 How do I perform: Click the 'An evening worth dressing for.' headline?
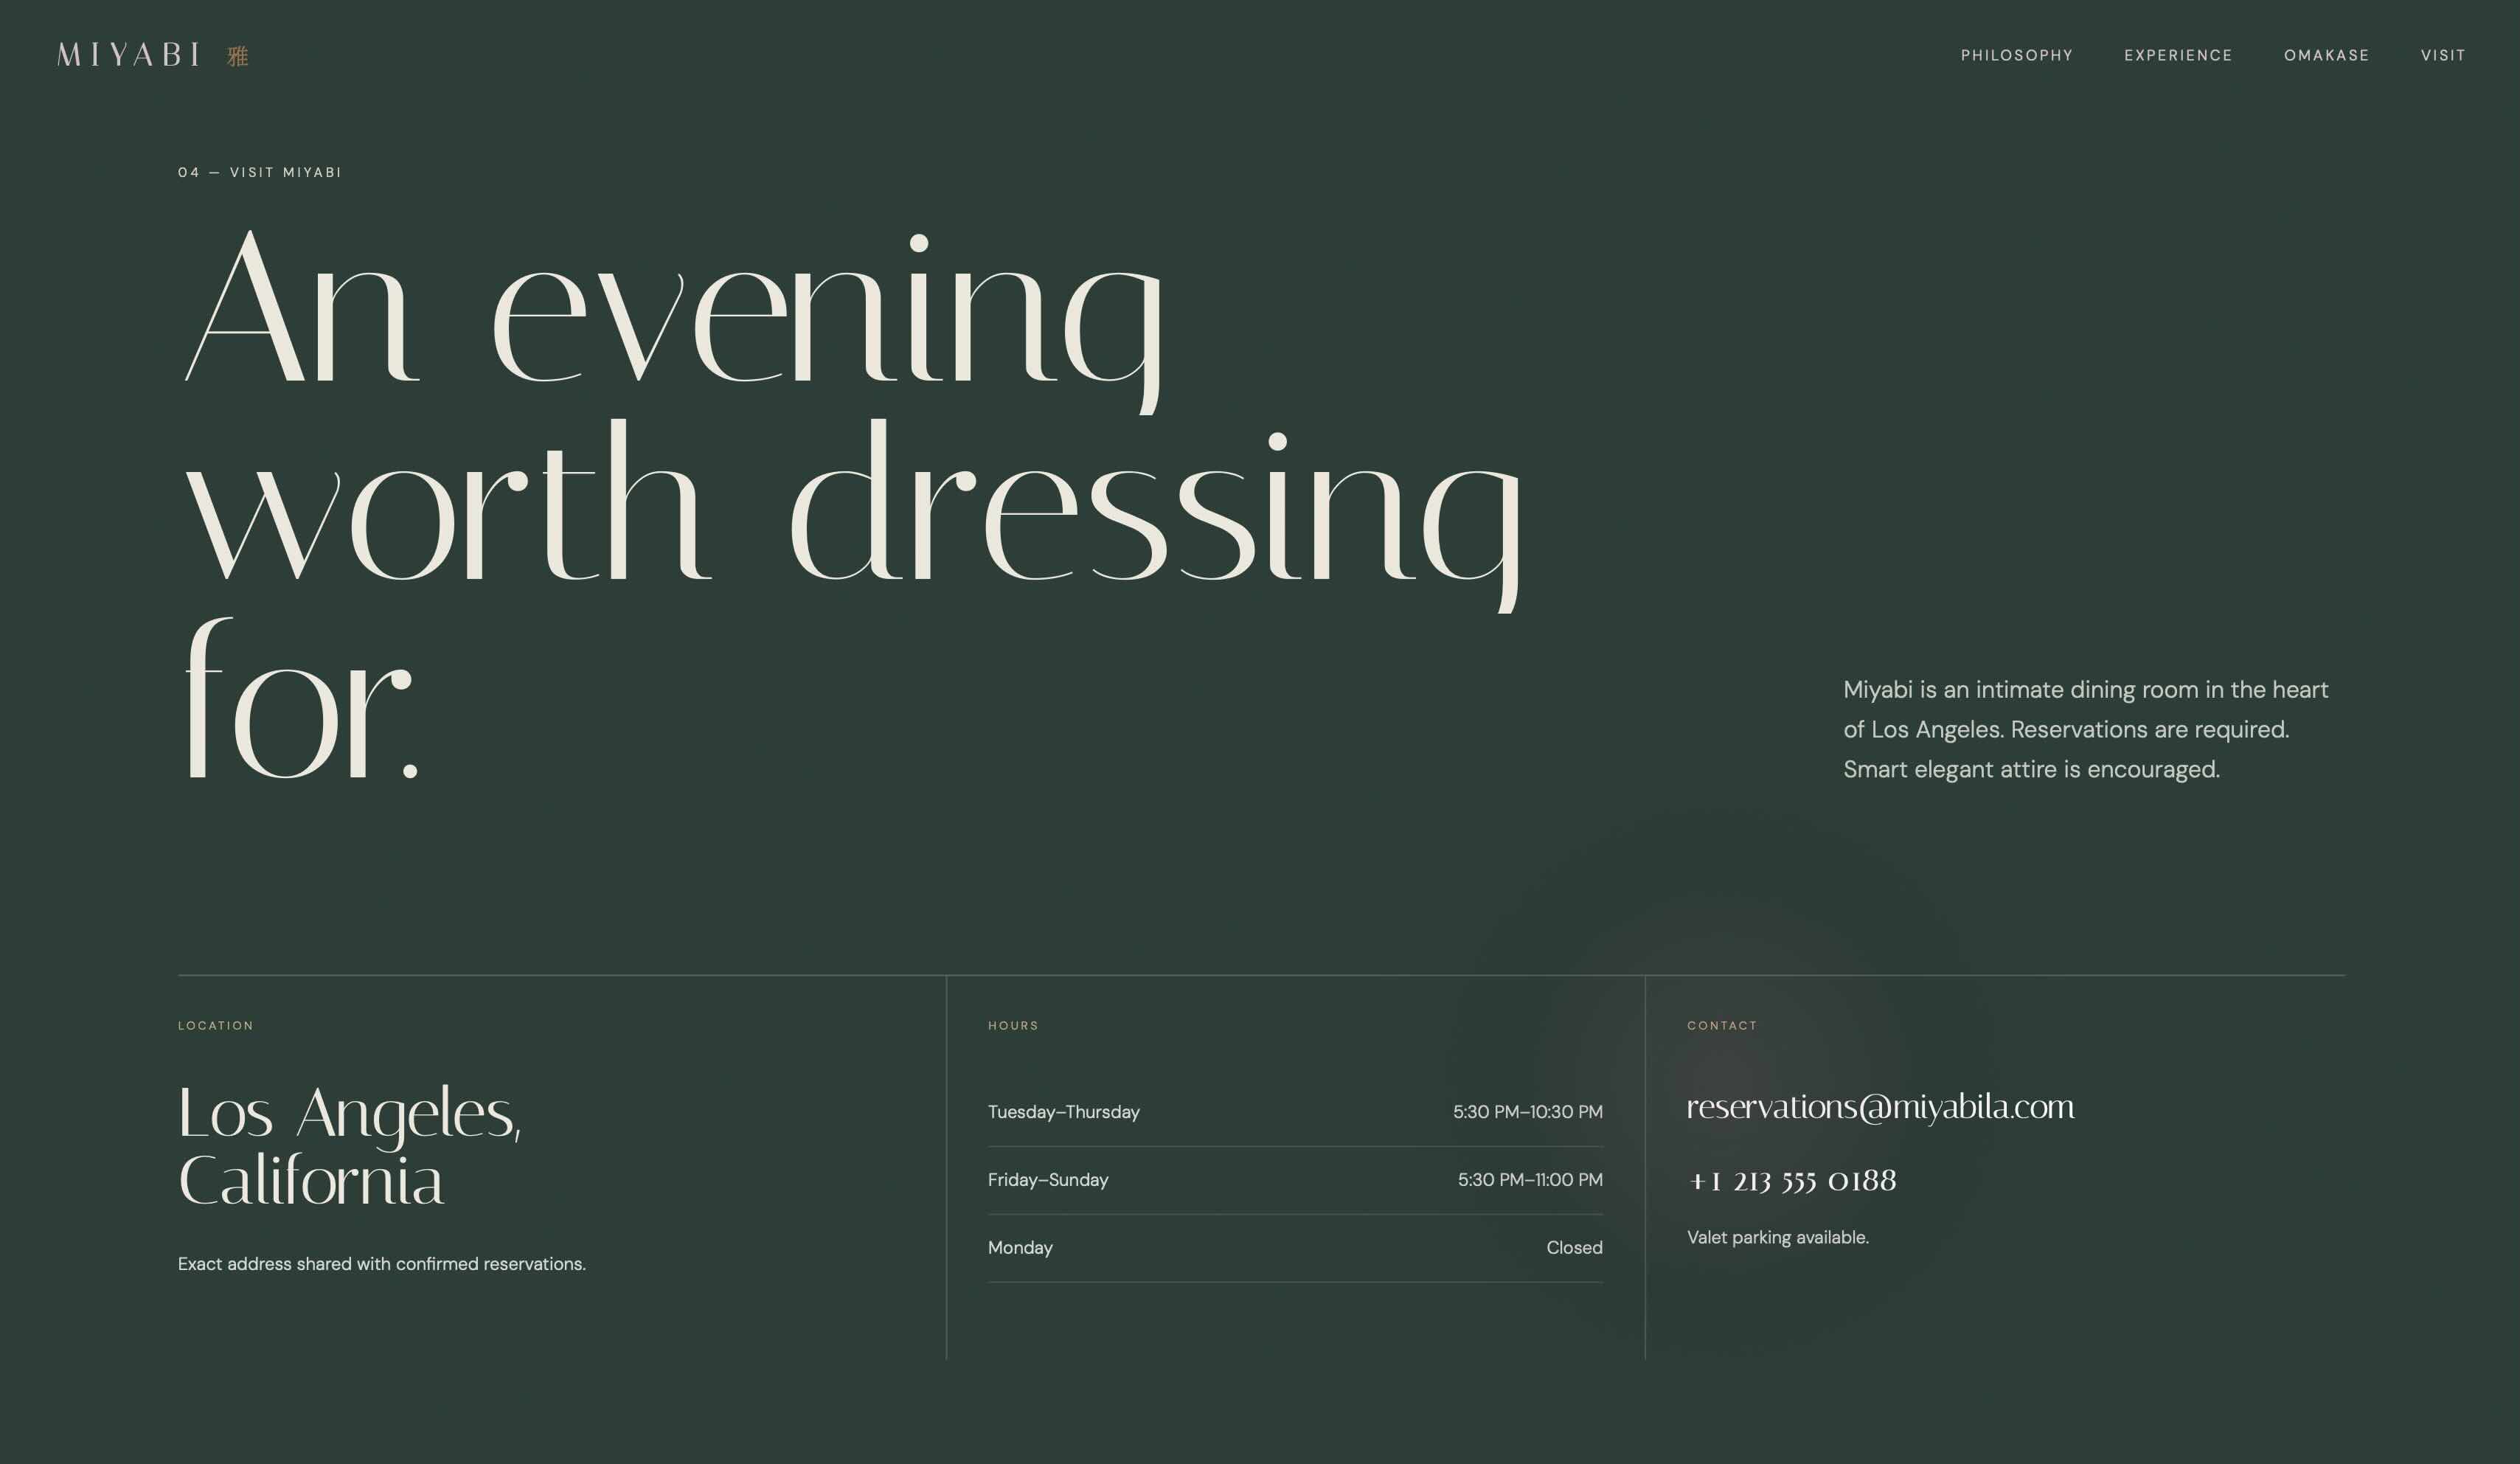pyautogui.click(x=850, y=505)
